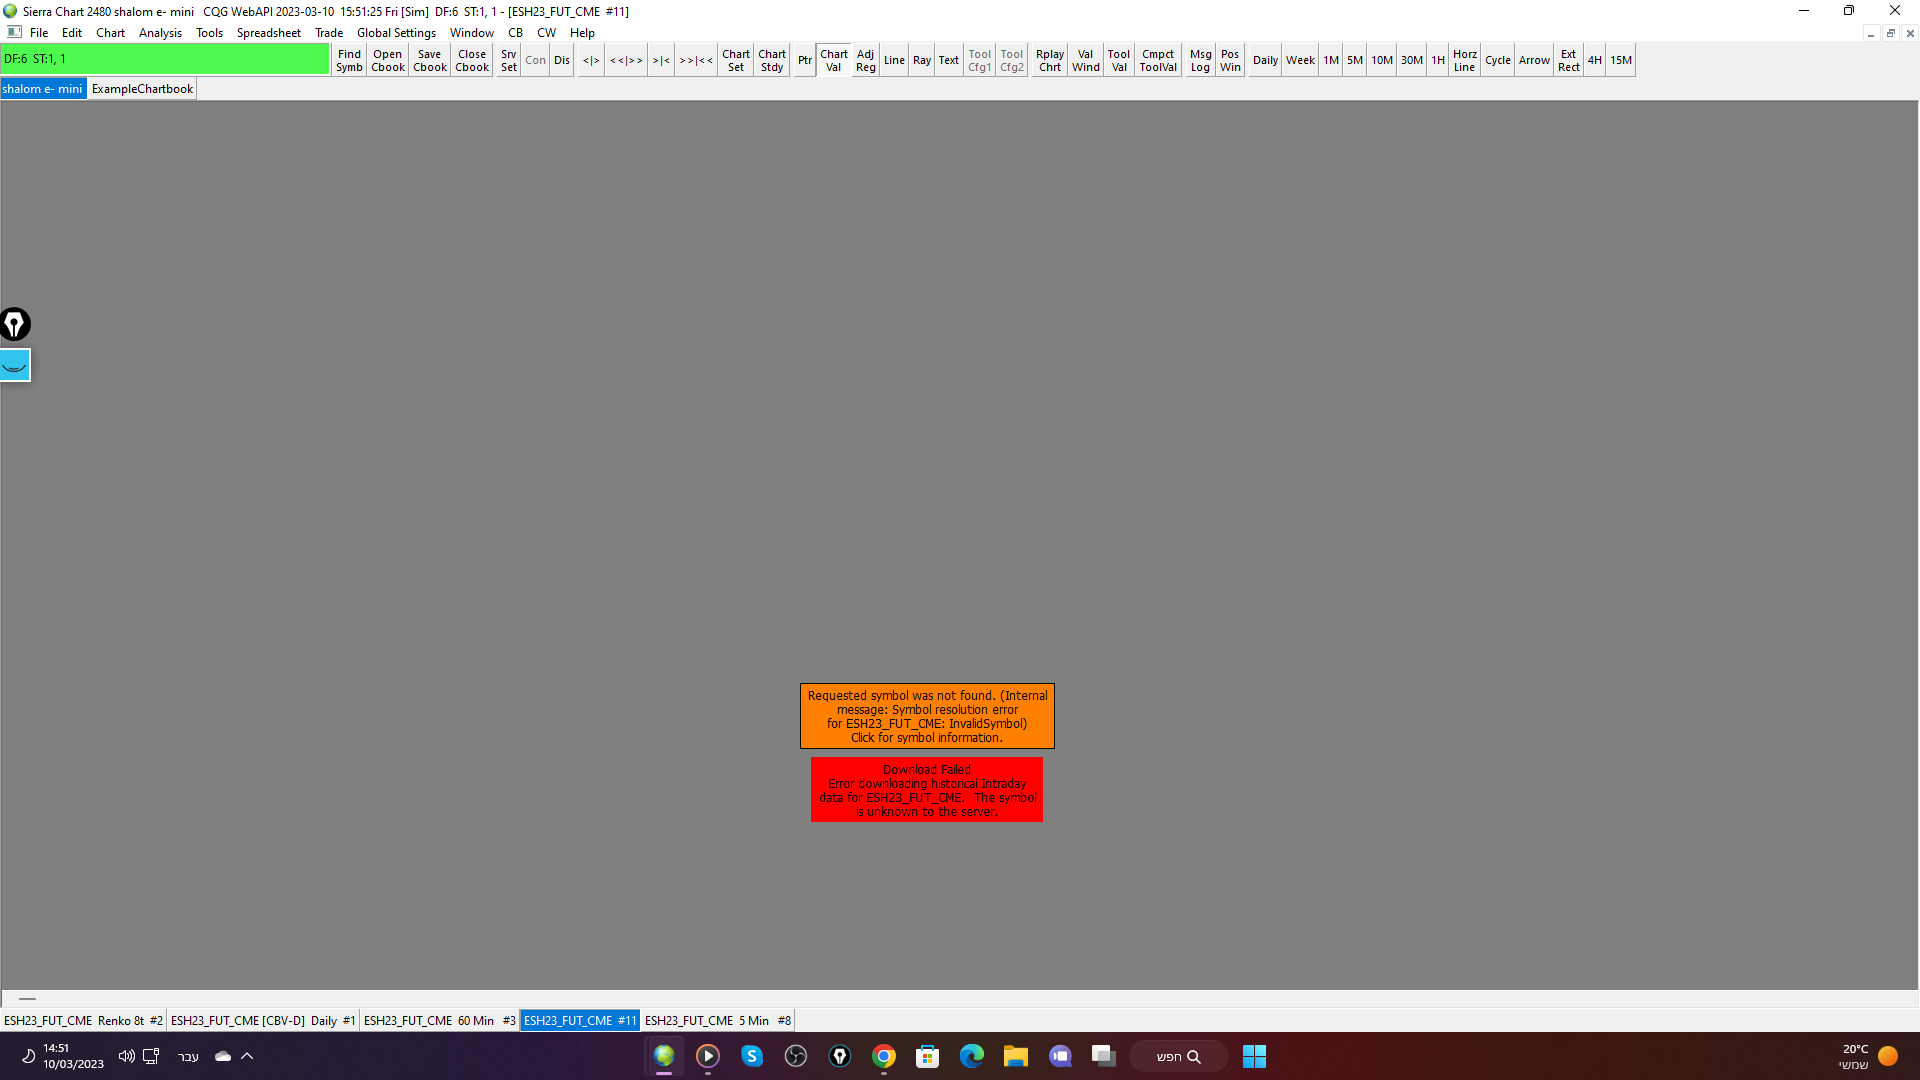Click orange symbol not found message box
This screenshot has height=1080, width=1920.
(x=927, y=716)
